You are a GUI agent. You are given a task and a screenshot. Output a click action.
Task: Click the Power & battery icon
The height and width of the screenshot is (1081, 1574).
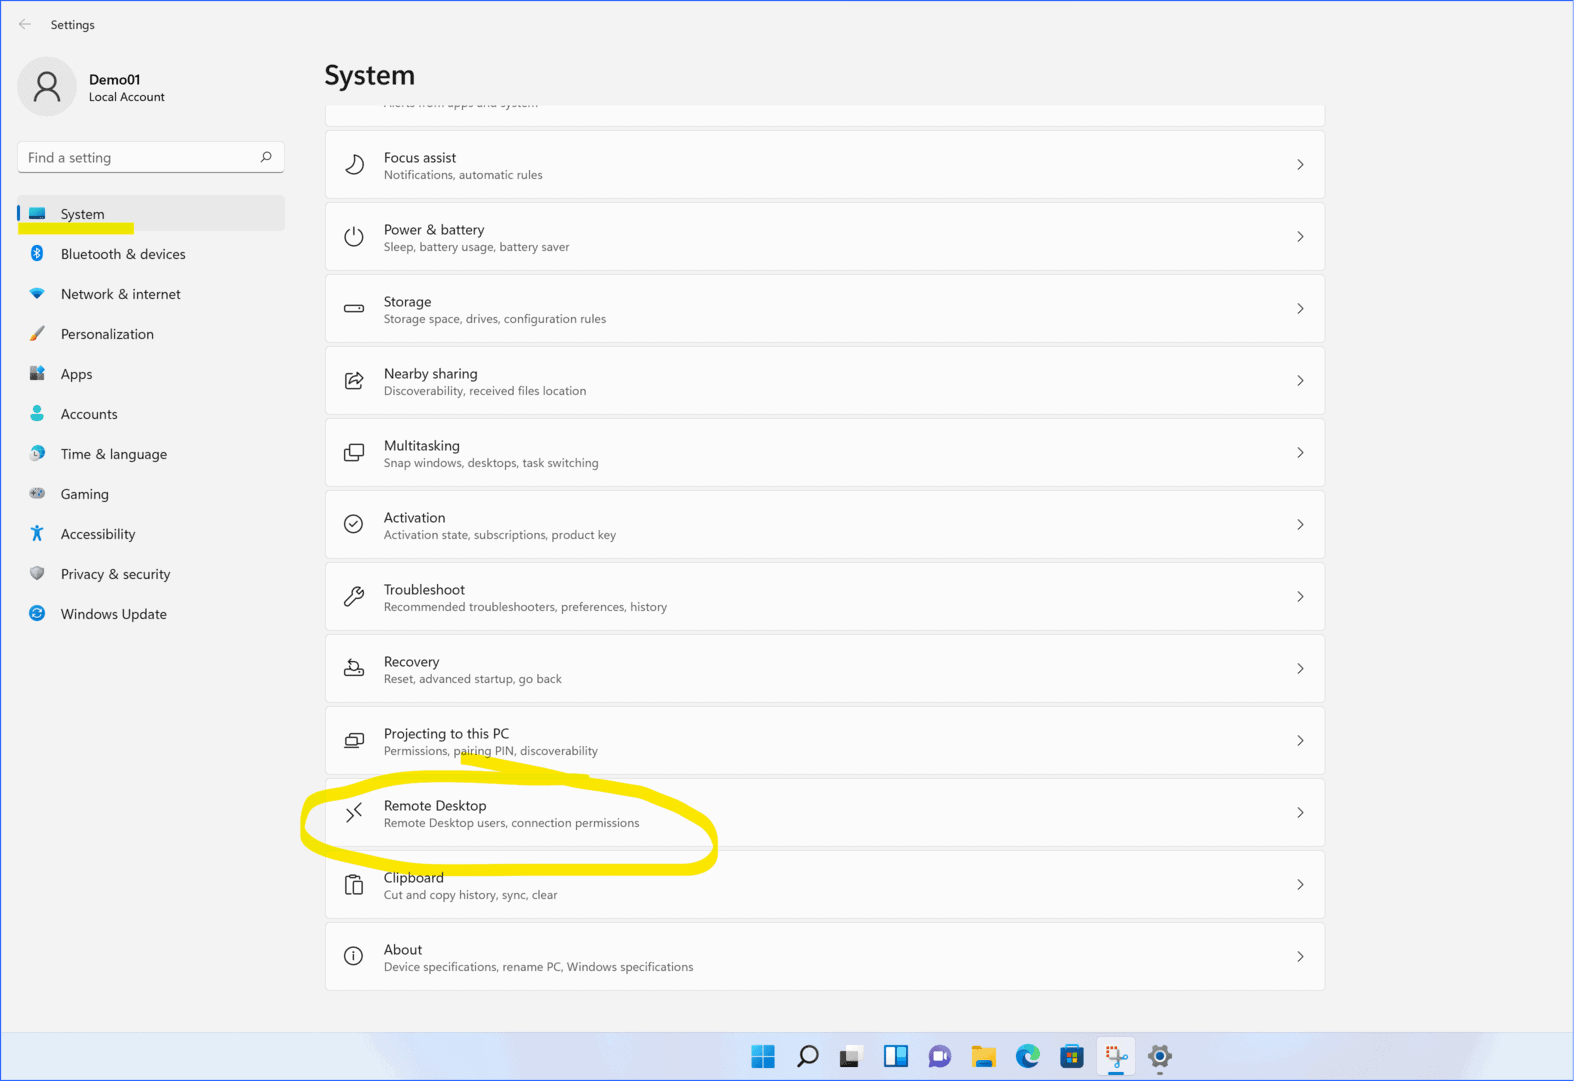(354, 237)
